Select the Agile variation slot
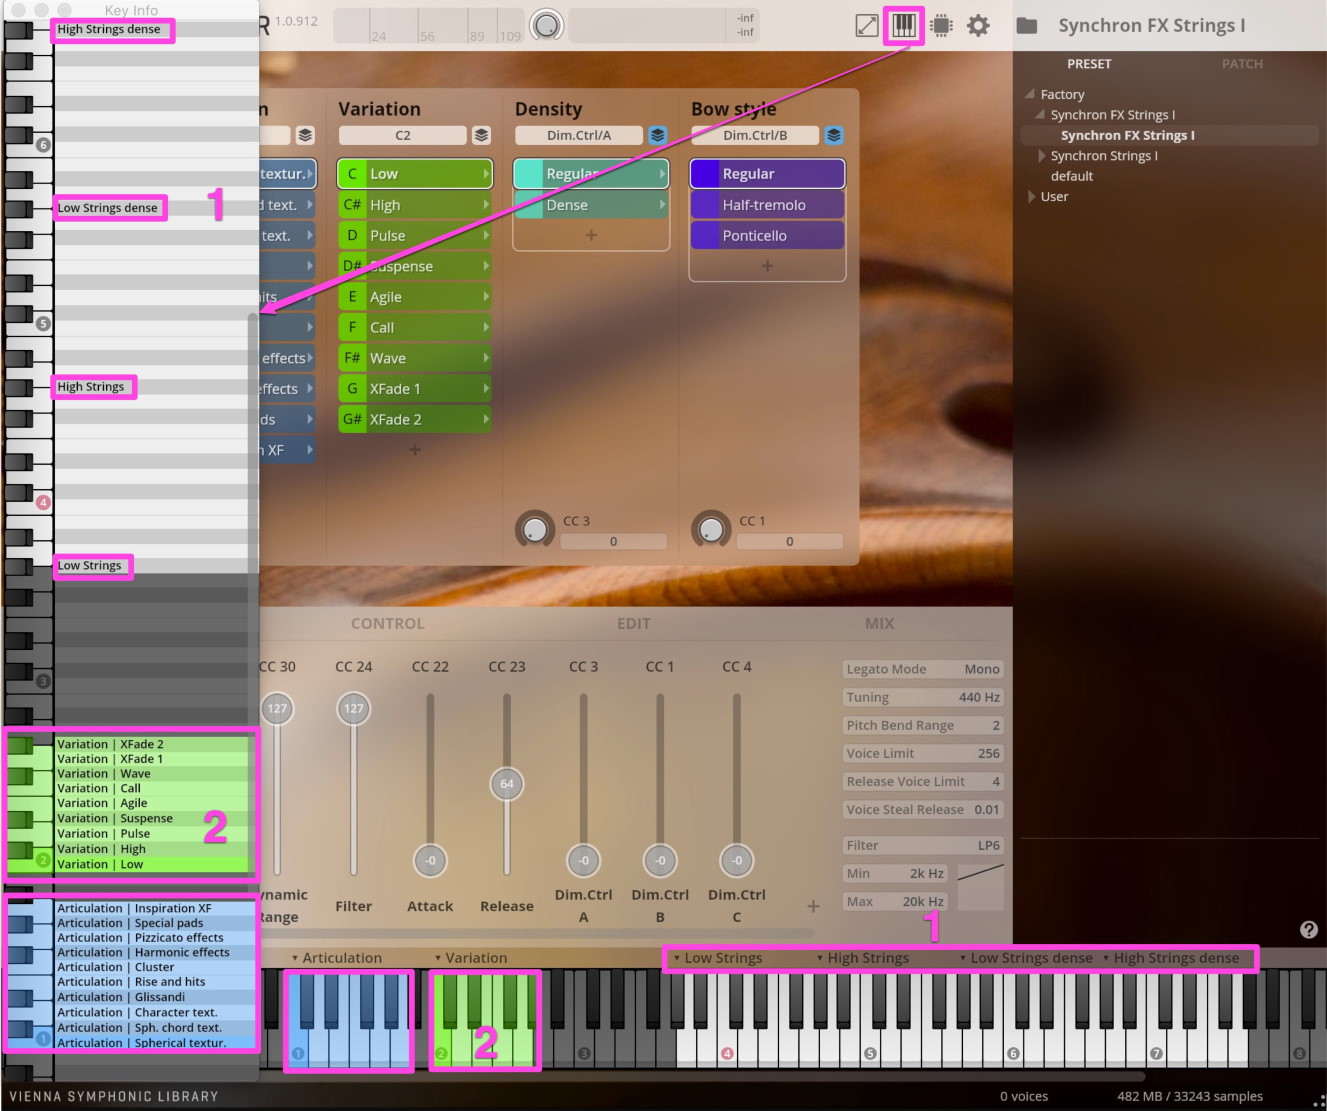 415,297
